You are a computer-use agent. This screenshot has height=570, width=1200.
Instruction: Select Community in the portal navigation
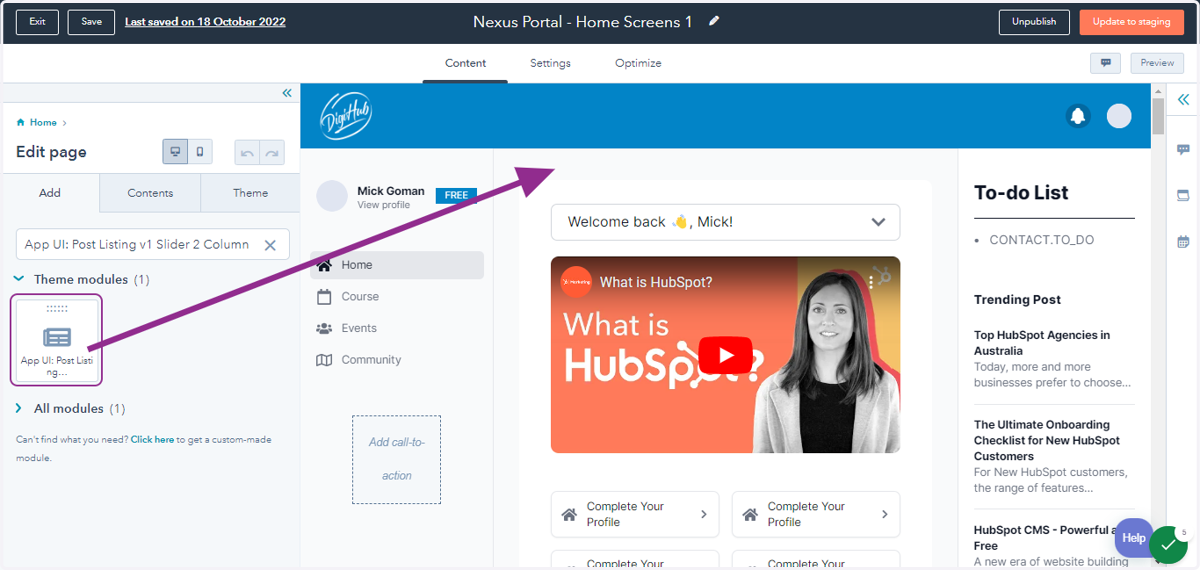[x=371, y=360]
